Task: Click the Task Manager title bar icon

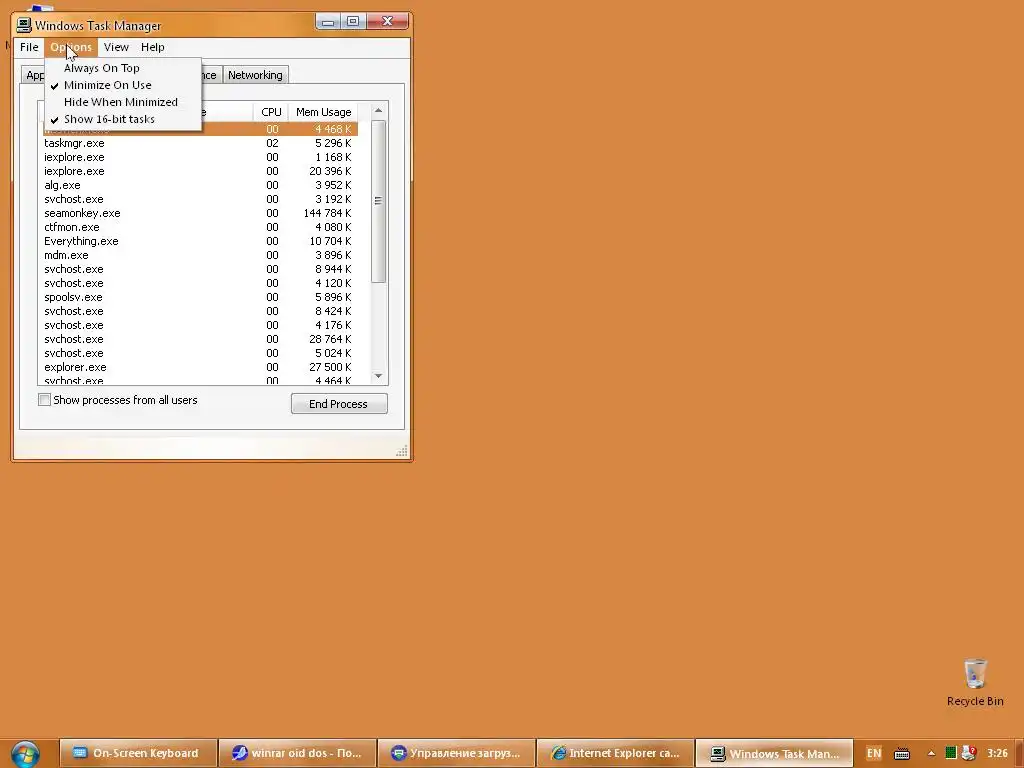Action: pyautogui.click(x=24, y=25)
